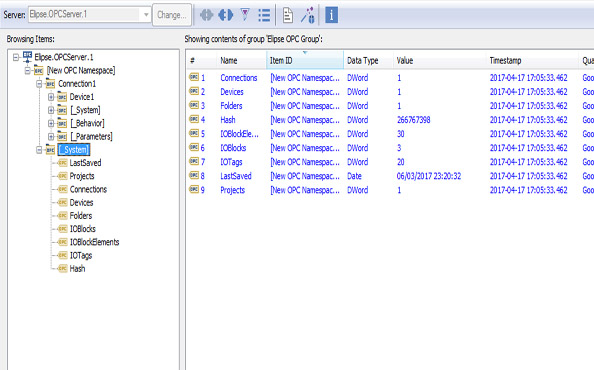Screen dimensions: 594x370
Task: Collapse the Connection1 tree node
Action: click(39, 84)
